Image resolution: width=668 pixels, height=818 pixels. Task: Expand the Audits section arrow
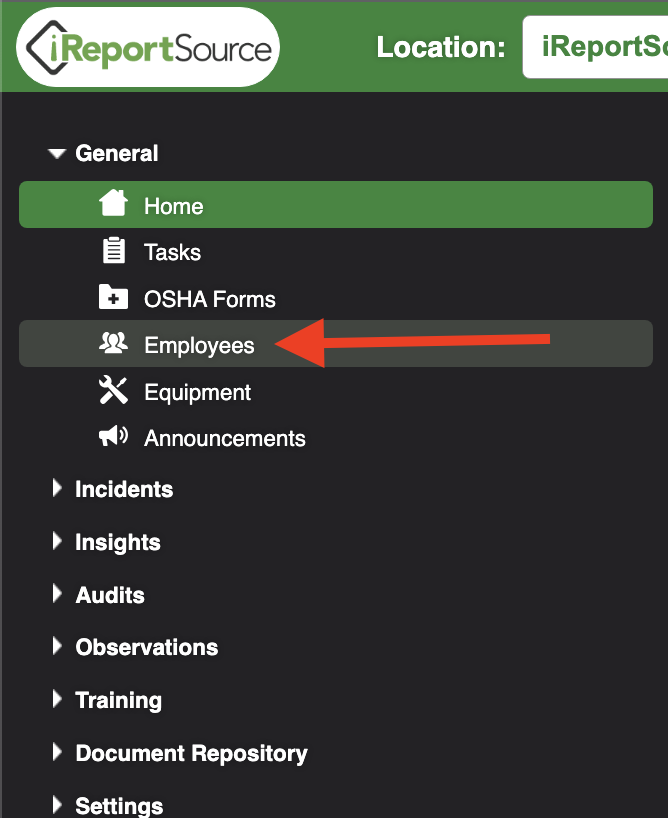[x=57, y=594]
